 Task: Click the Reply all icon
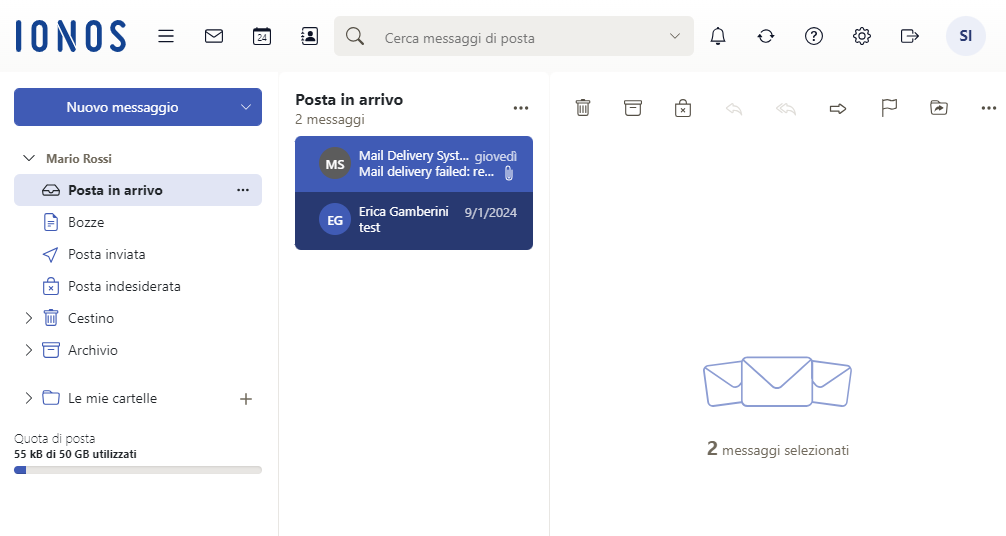click(786, 108)
